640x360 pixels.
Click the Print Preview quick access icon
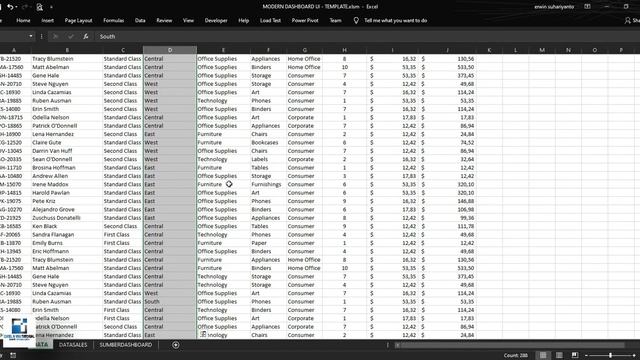40,7
